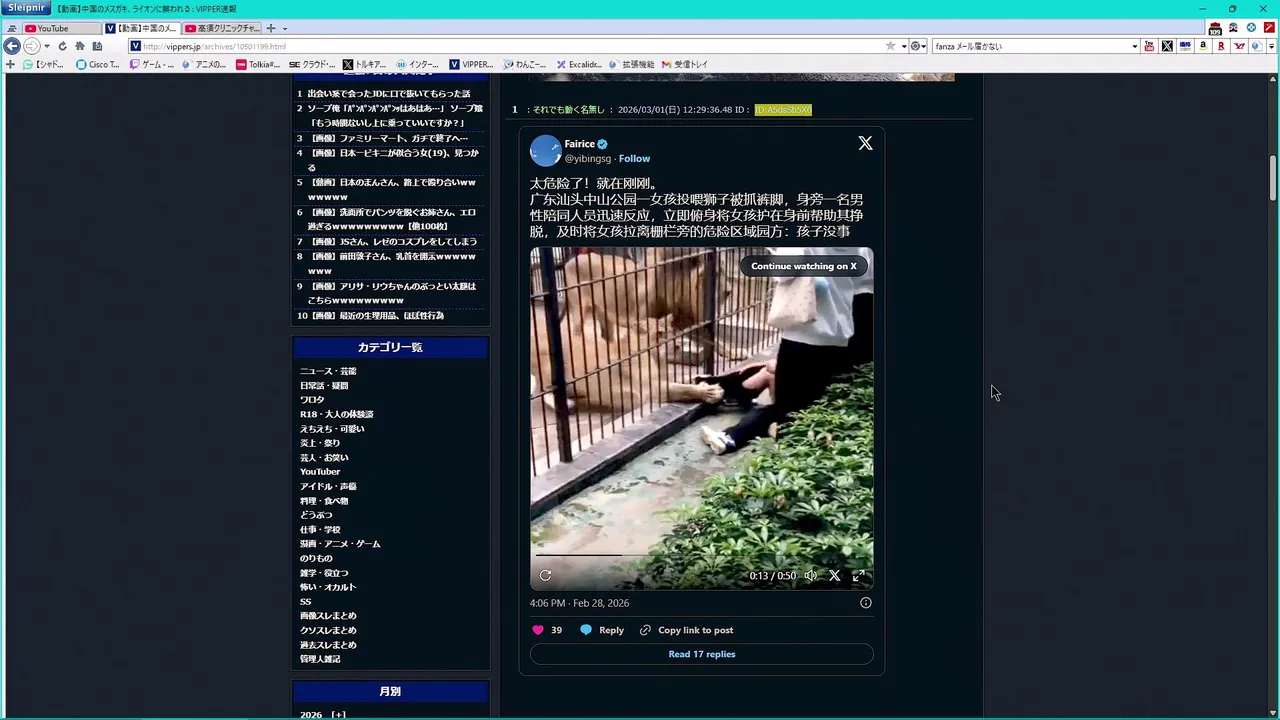Open the わんこー... bookmark

tap(525, 64)
